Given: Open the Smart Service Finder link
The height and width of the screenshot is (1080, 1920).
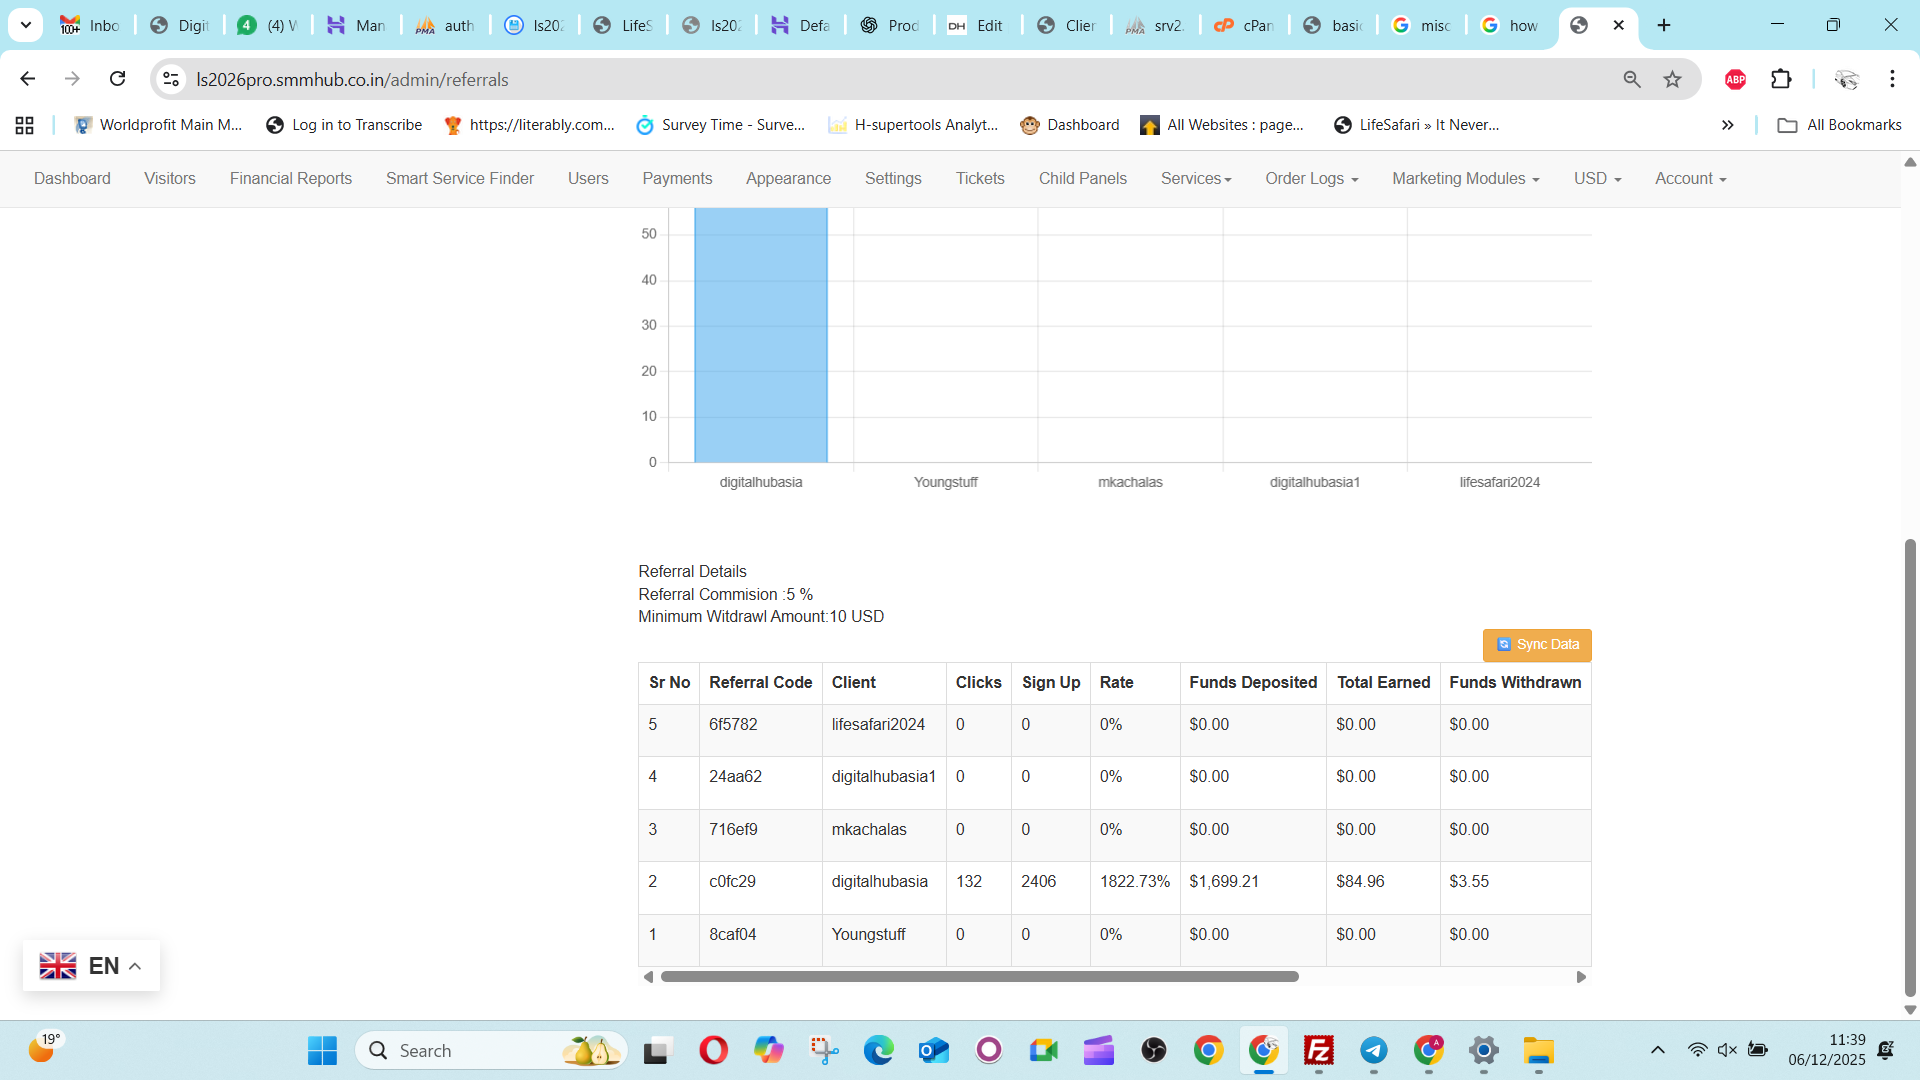Looking at the screenshot, I should 459,178.
